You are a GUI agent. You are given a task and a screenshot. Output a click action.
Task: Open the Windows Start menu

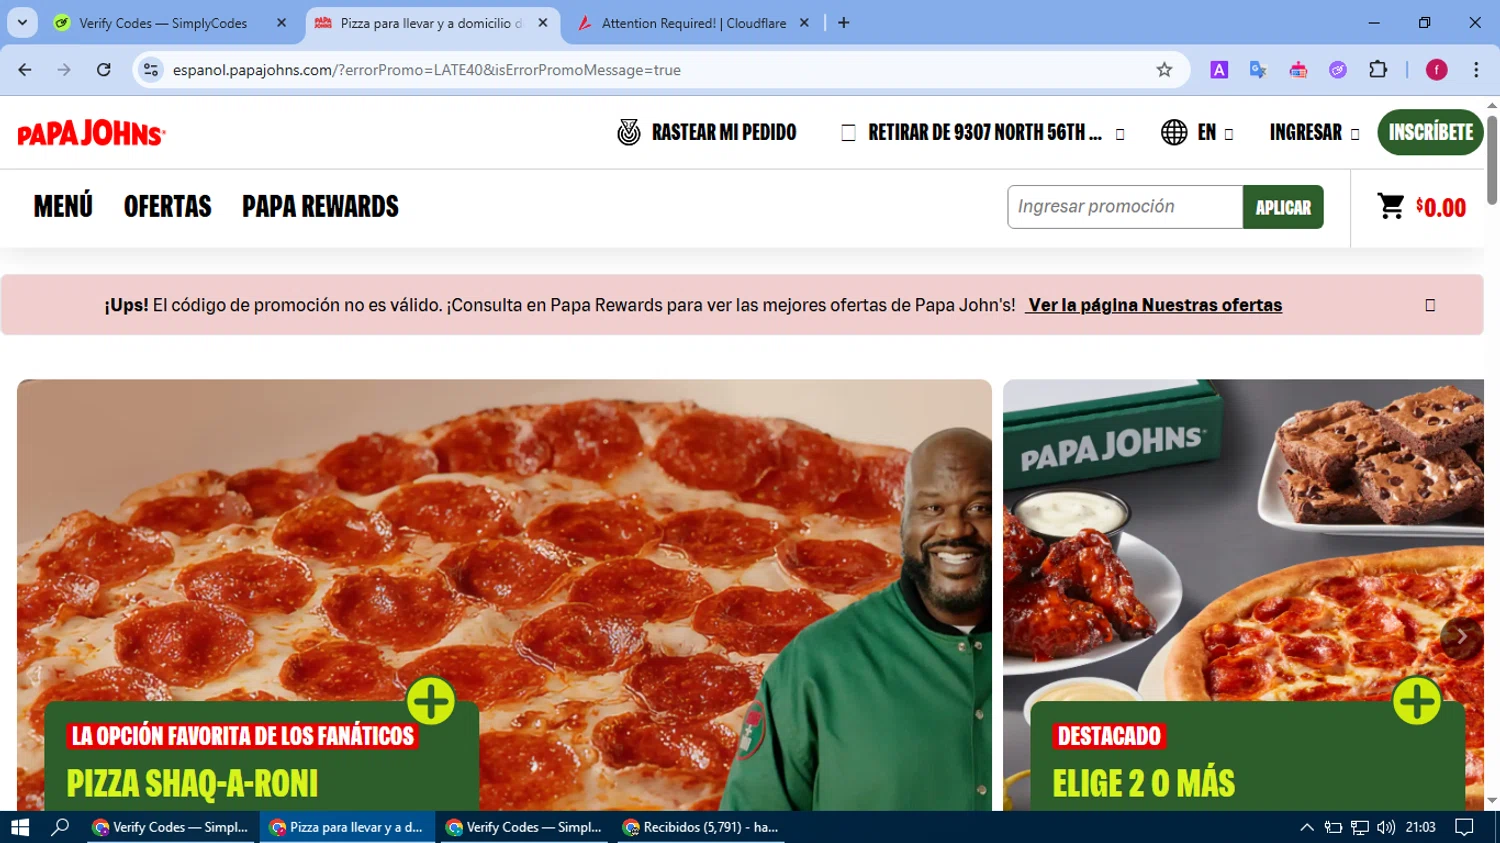point(20,827)
